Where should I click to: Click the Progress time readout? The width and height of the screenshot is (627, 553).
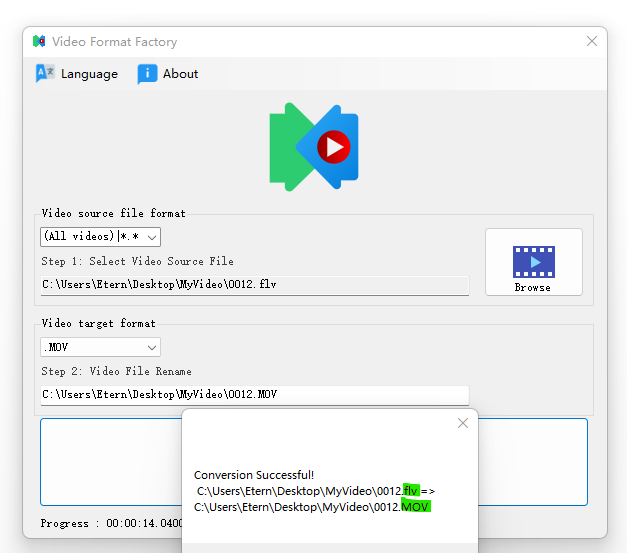[x=111, y=523]
